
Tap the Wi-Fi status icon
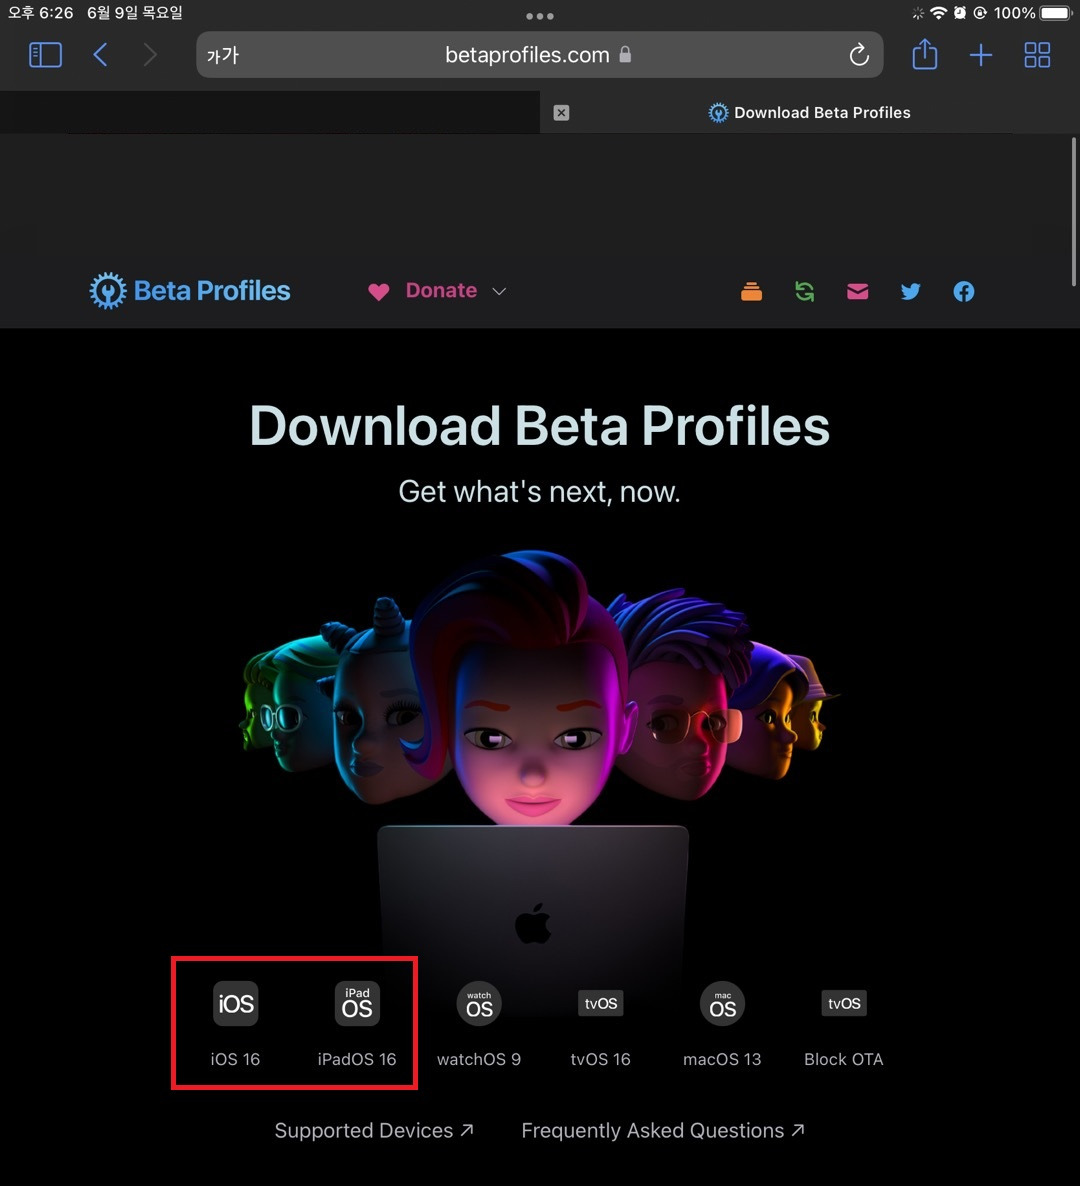click(x=939, y=13)
